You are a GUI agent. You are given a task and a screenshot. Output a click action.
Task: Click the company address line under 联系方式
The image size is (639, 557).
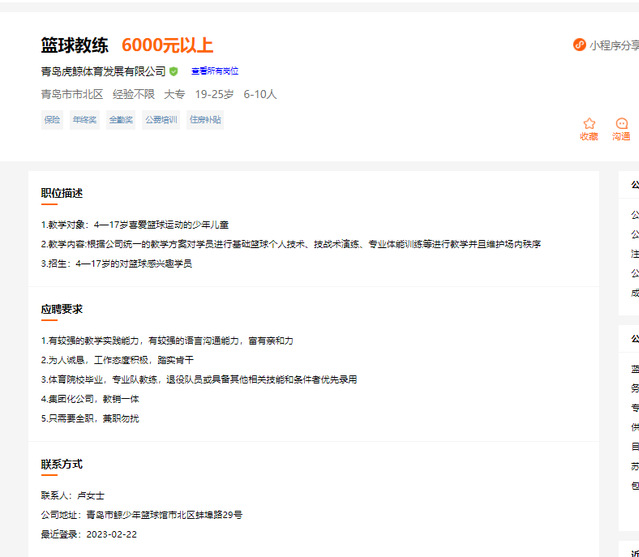[141, 515]
